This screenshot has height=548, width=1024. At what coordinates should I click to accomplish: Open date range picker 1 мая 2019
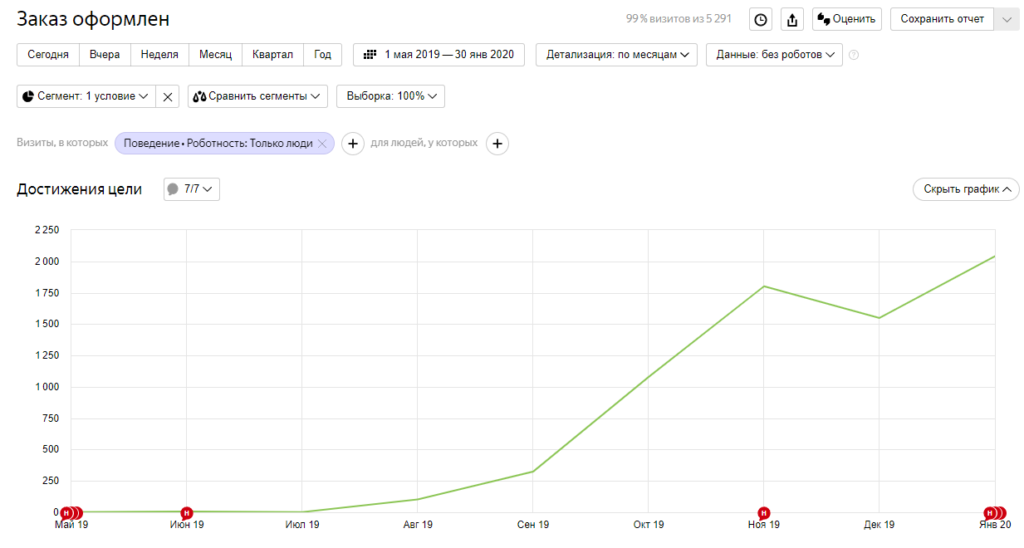tap(439, 55)
